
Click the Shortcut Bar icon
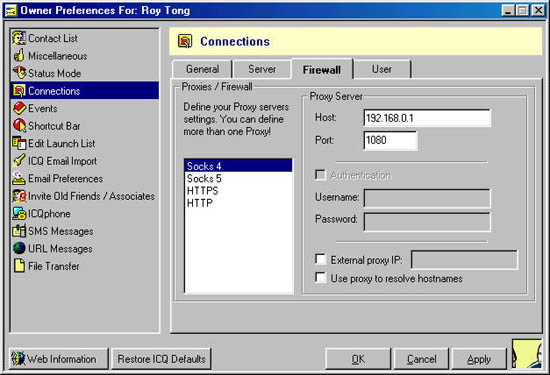click(19, 126)
